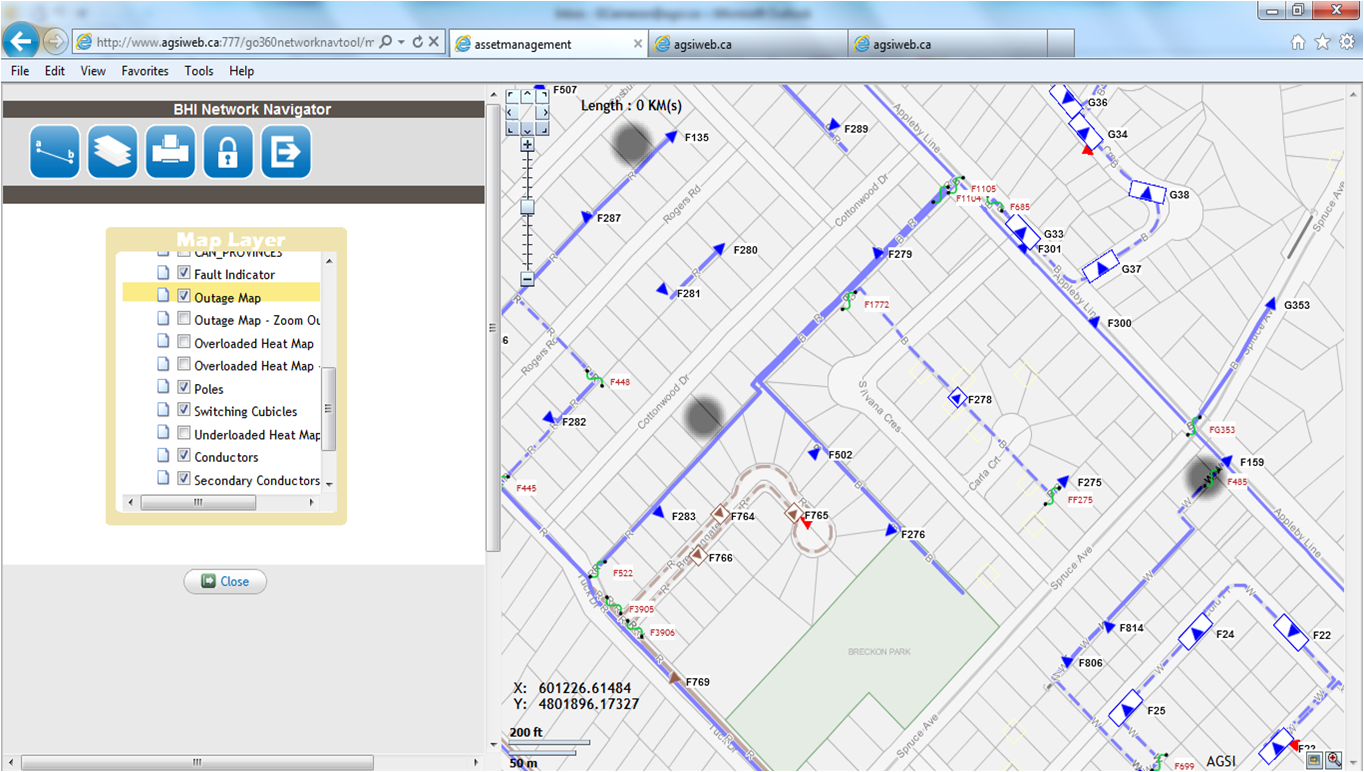Viewport: 1364px width, 772px height.
Task: Click the Map Layer vertical scrollbar thumb
Action: click(329, 409)
